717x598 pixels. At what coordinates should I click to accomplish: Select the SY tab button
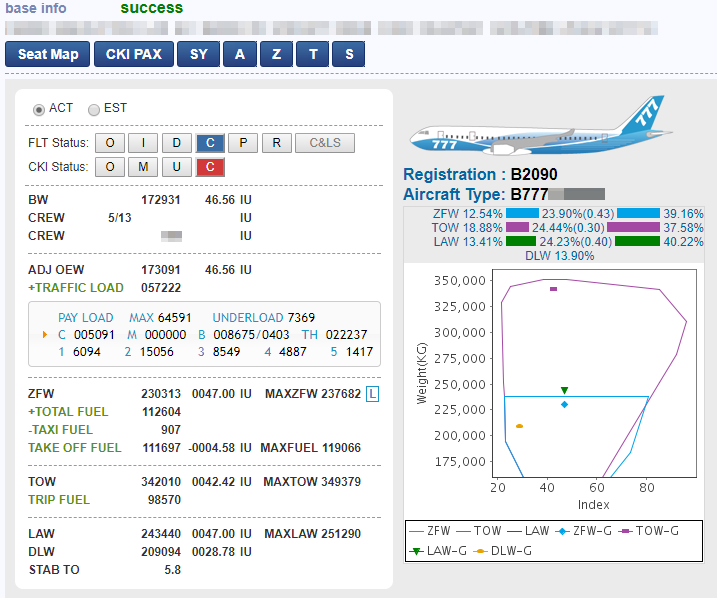198,54
